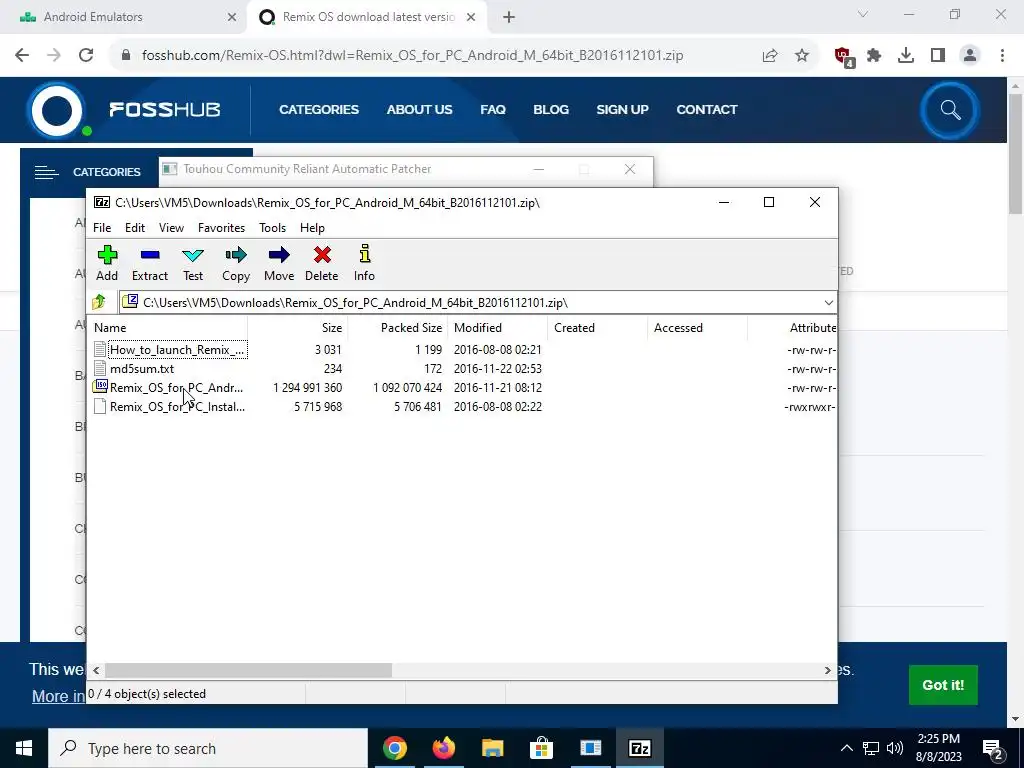
Task: Open the CATEGORIES nav link on FossHub
Action: (x=319, y=110)
